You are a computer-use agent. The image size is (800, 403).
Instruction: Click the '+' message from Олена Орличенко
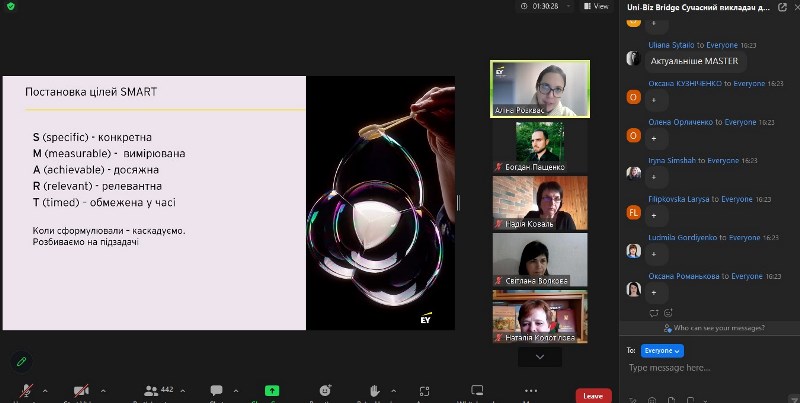pyautogui.click(x=657, y=139)
